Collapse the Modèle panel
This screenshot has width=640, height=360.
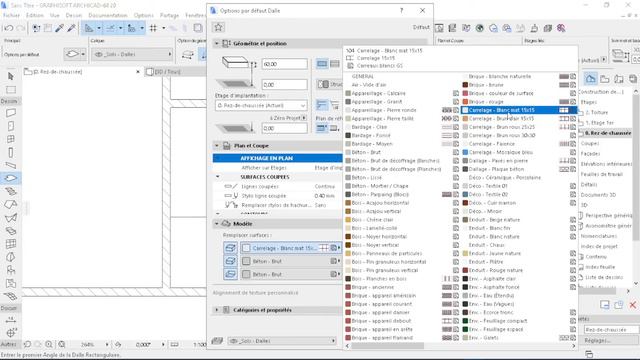tap(217, 224)
